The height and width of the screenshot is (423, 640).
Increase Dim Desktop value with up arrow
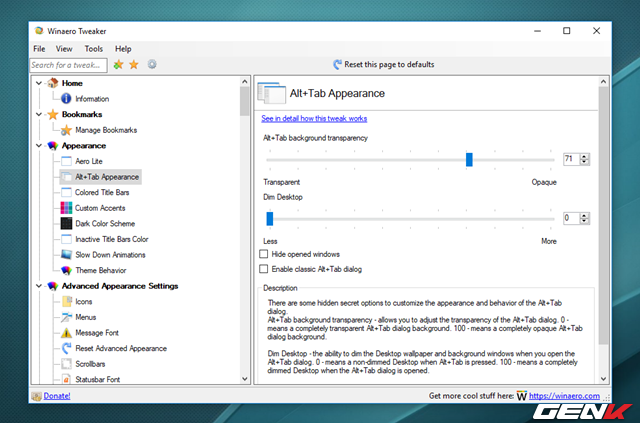pyautogui.click(x=584, y=216)
